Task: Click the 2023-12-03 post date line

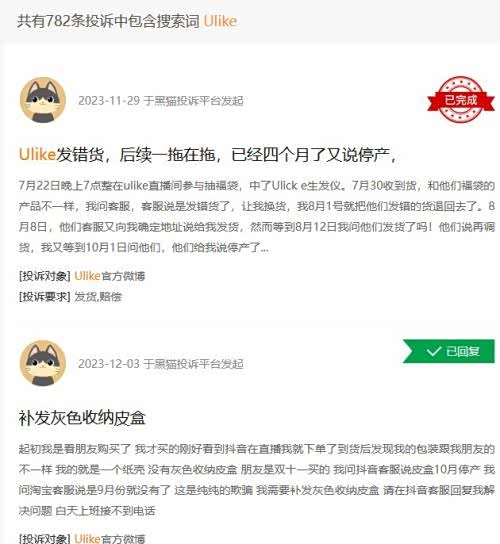Action: (x=161, y=364)
